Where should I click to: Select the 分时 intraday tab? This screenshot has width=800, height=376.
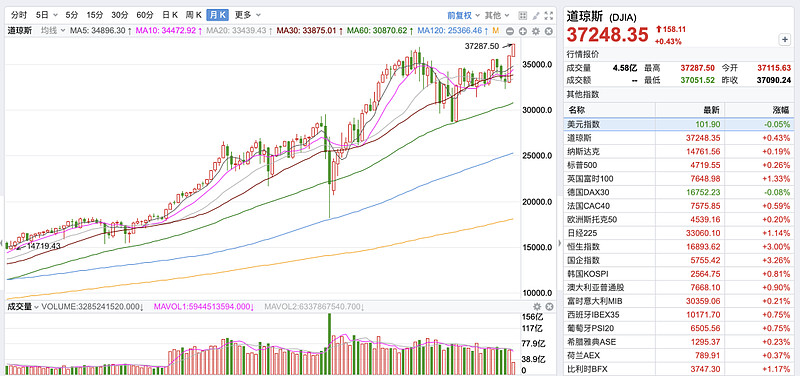pyautogui.click(x=19, y=15)
